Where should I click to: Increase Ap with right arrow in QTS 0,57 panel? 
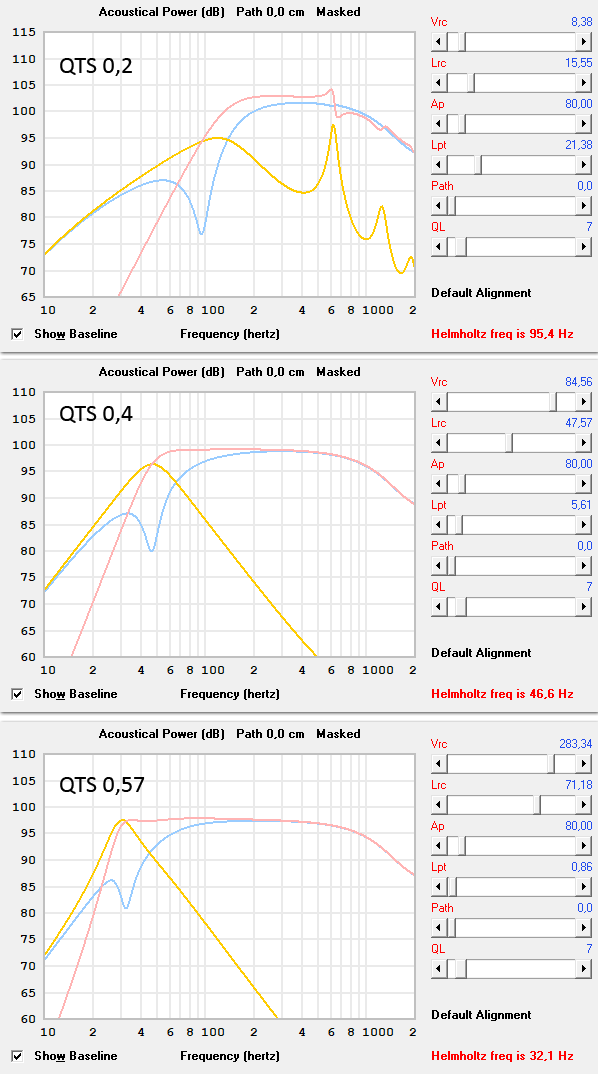pos(584,846)
